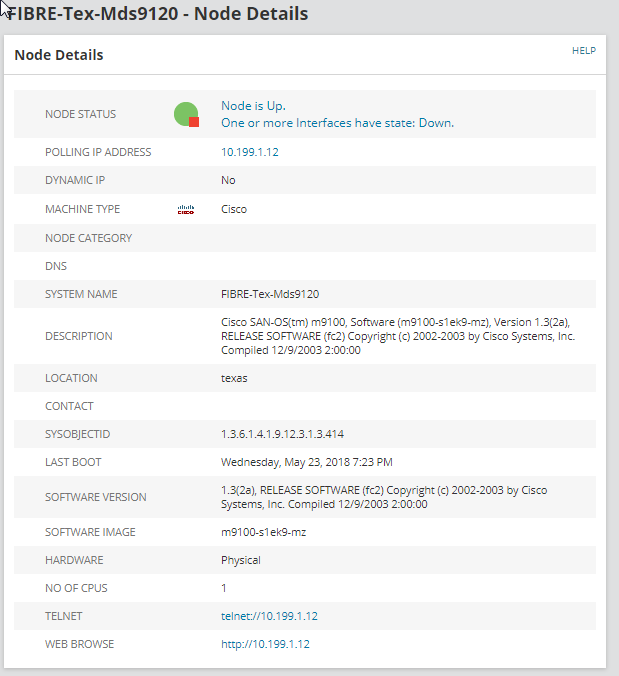The width and height of the screenshot is (619, 676).
Task: Click the SysObjectID value 1.3.6.1.4.1.9.12.3.1.3.414
Action: pos(282,434)
